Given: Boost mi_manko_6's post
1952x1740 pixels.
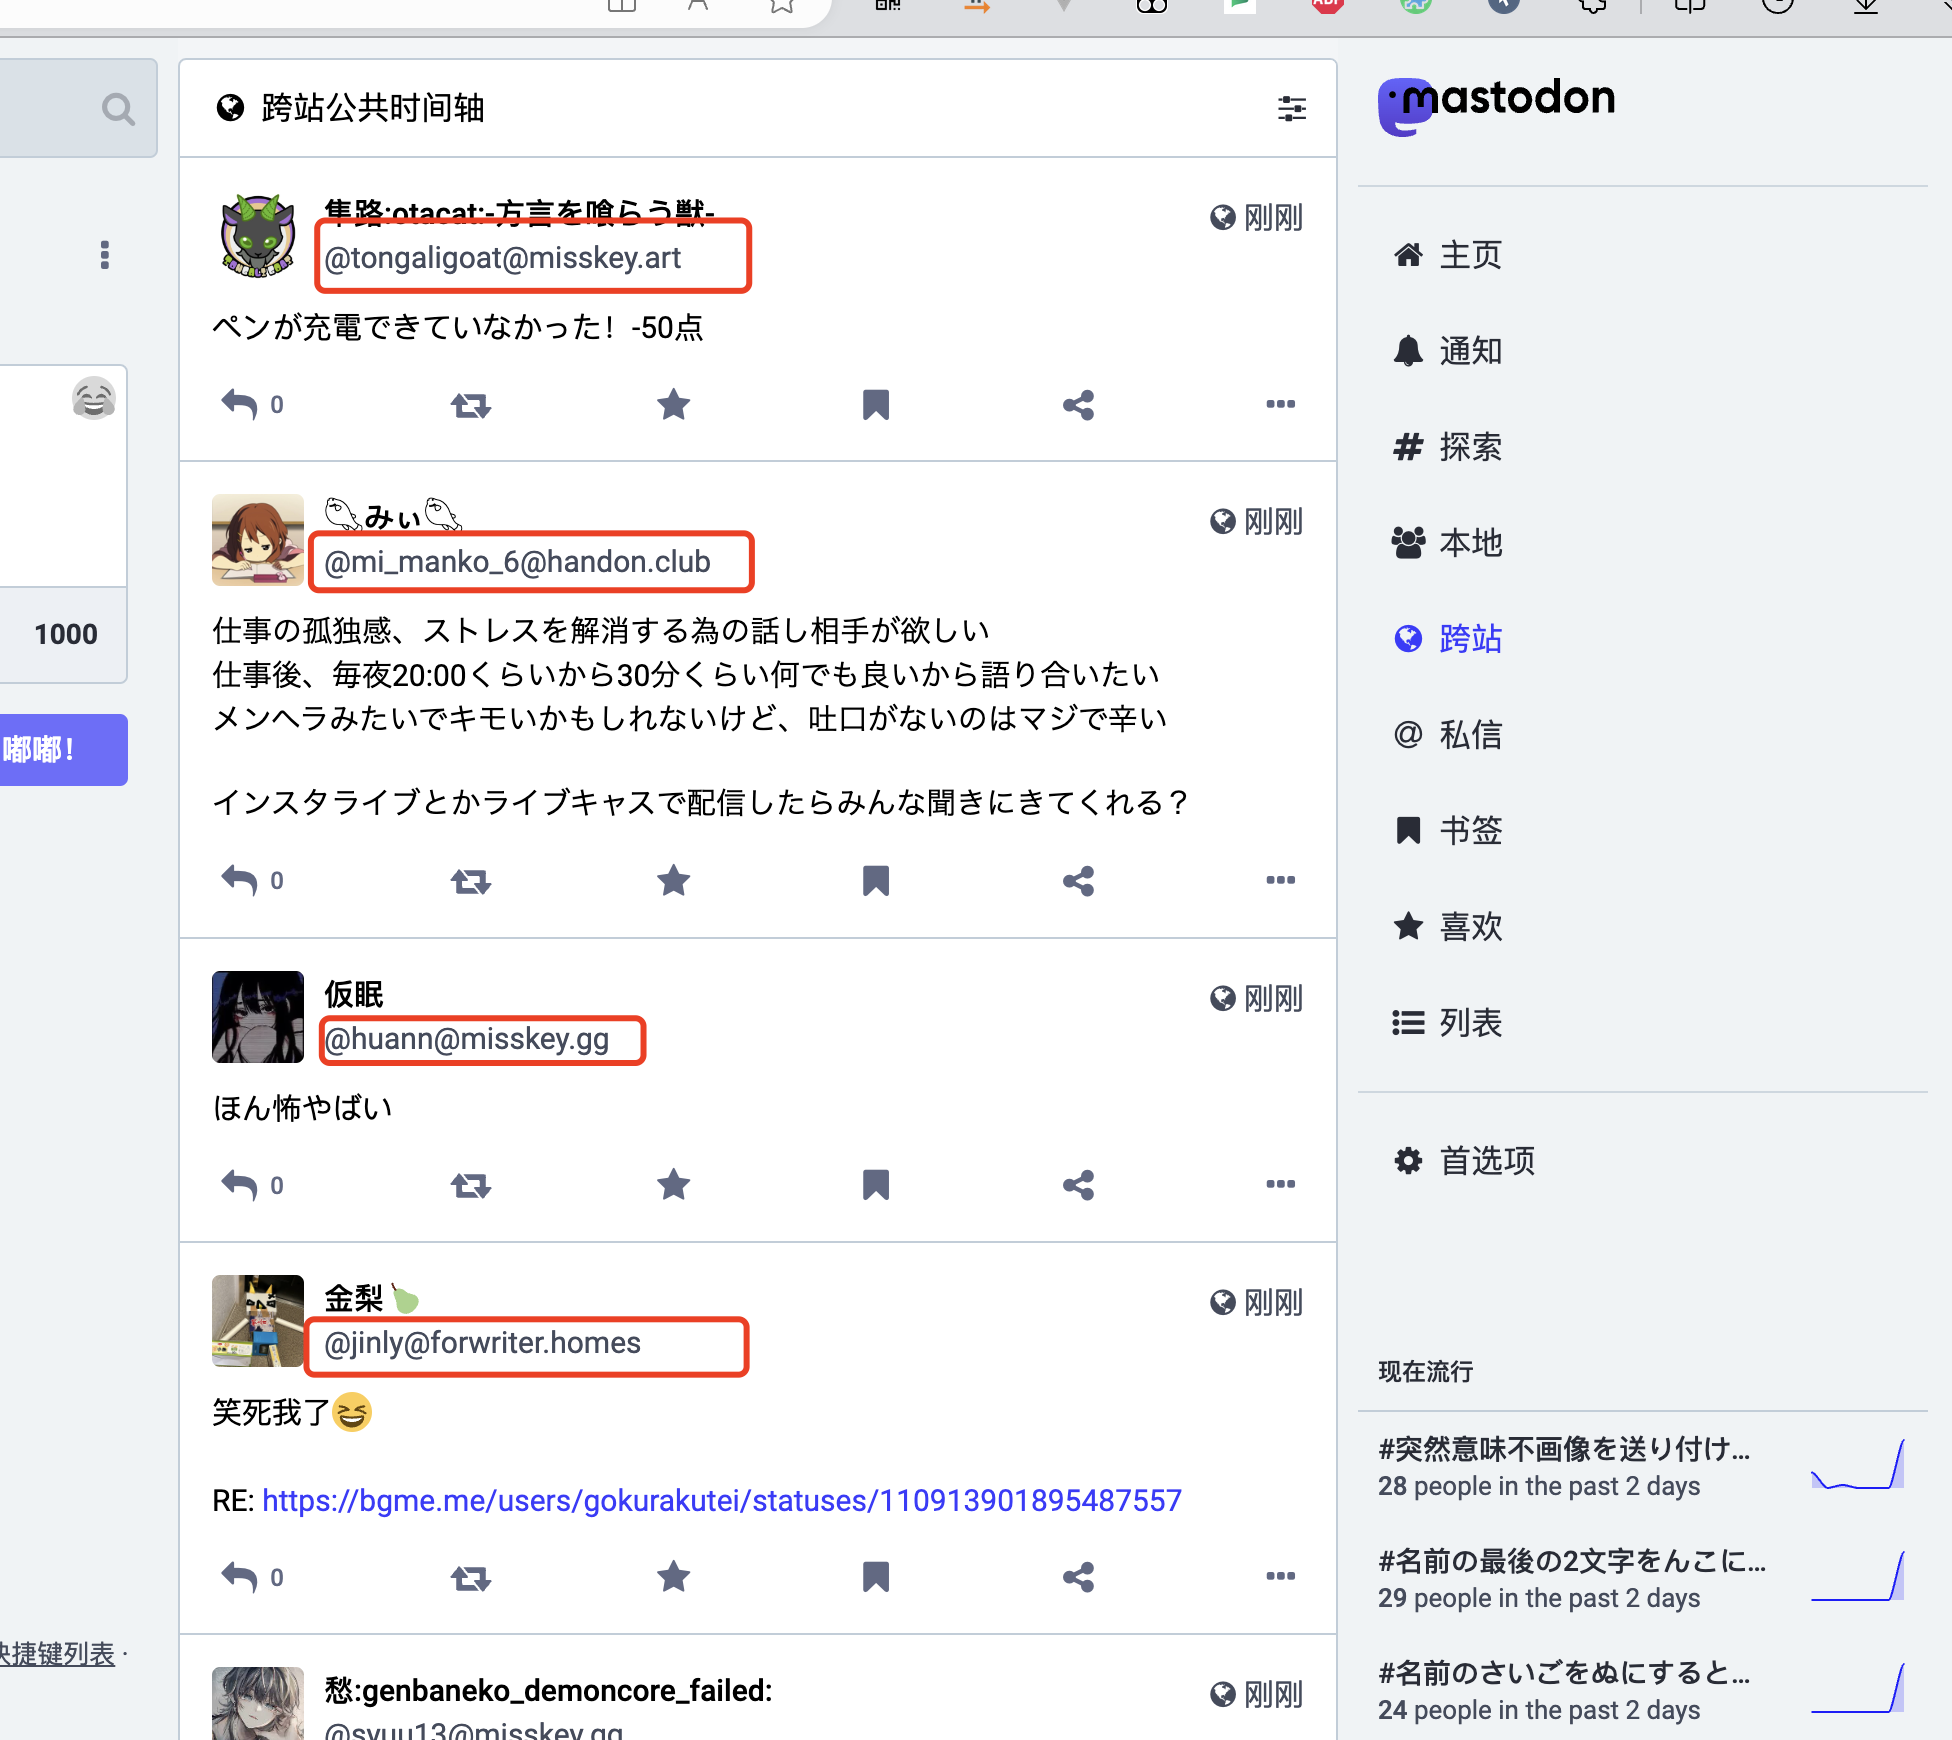Looking at the screenshot, I should pyautogui.click(x=470, y=881).
